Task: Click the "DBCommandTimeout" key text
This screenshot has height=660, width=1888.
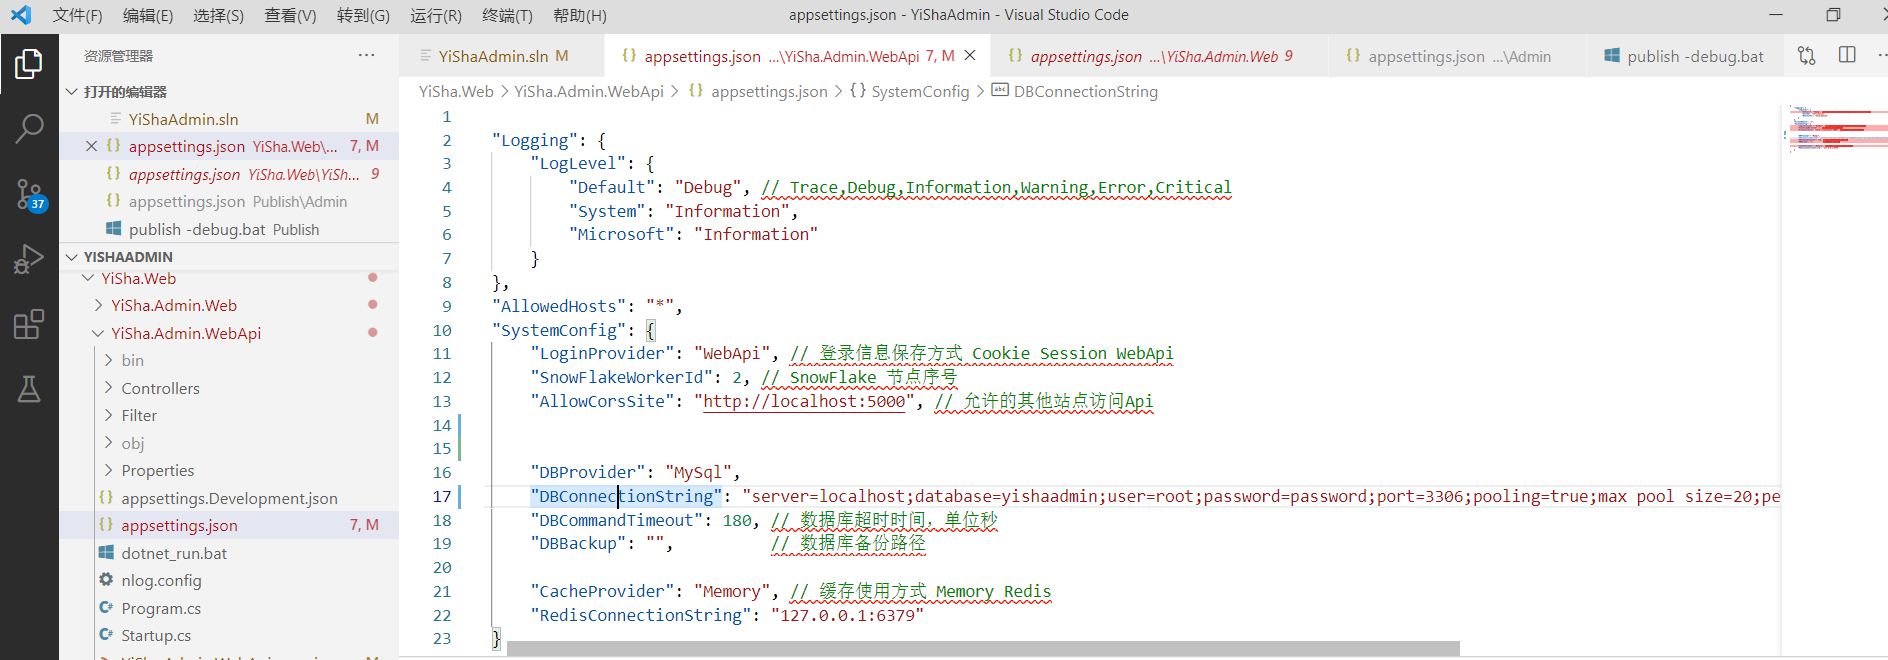Action: pyautogui.click(x=617, y=520)
